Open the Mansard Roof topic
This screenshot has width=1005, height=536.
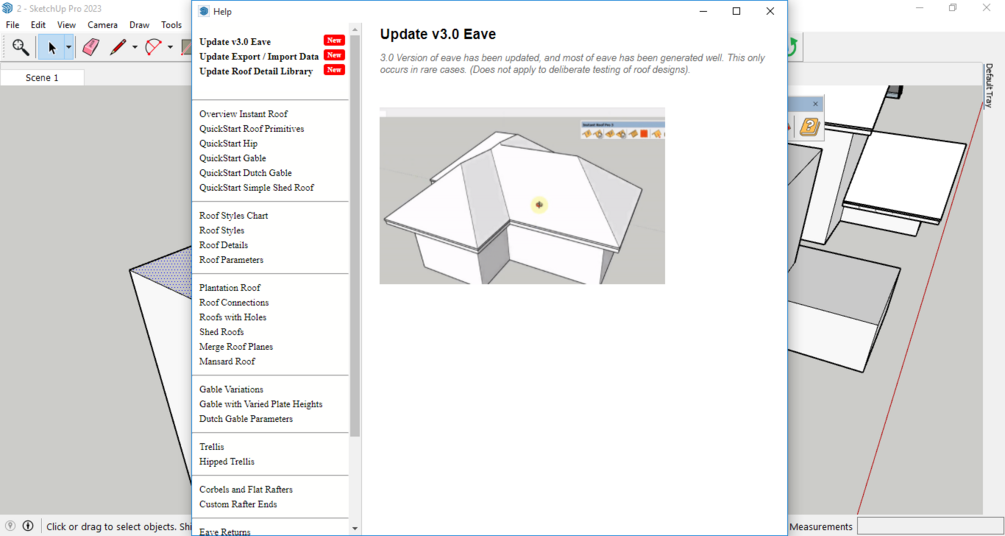[227, 362]
